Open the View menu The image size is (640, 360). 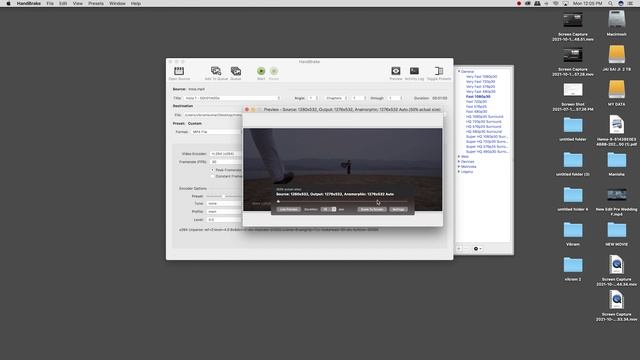(78, 3)
